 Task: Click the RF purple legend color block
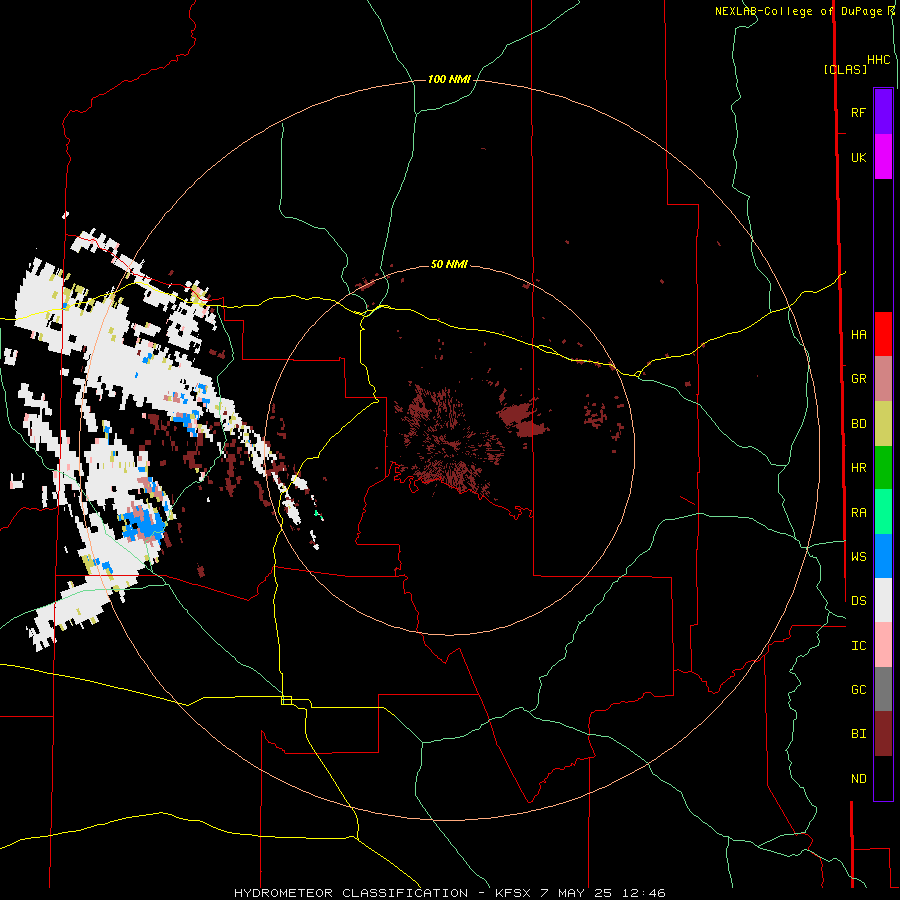[x=883, y=112]
